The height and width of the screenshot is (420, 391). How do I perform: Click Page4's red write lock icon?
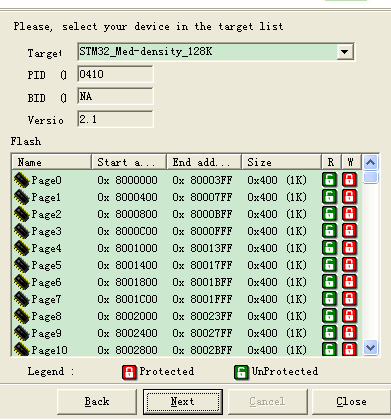(349, 248)
